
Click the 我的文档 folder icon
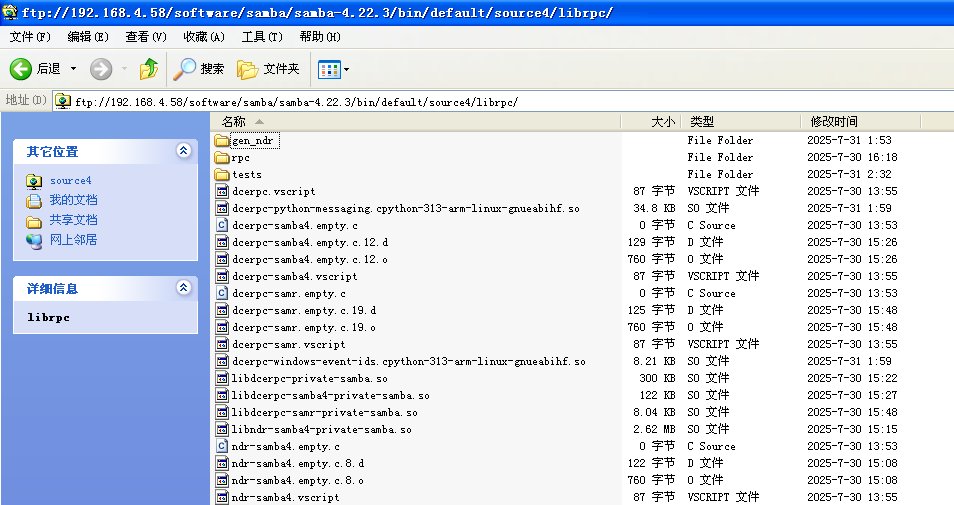(34, 201)
